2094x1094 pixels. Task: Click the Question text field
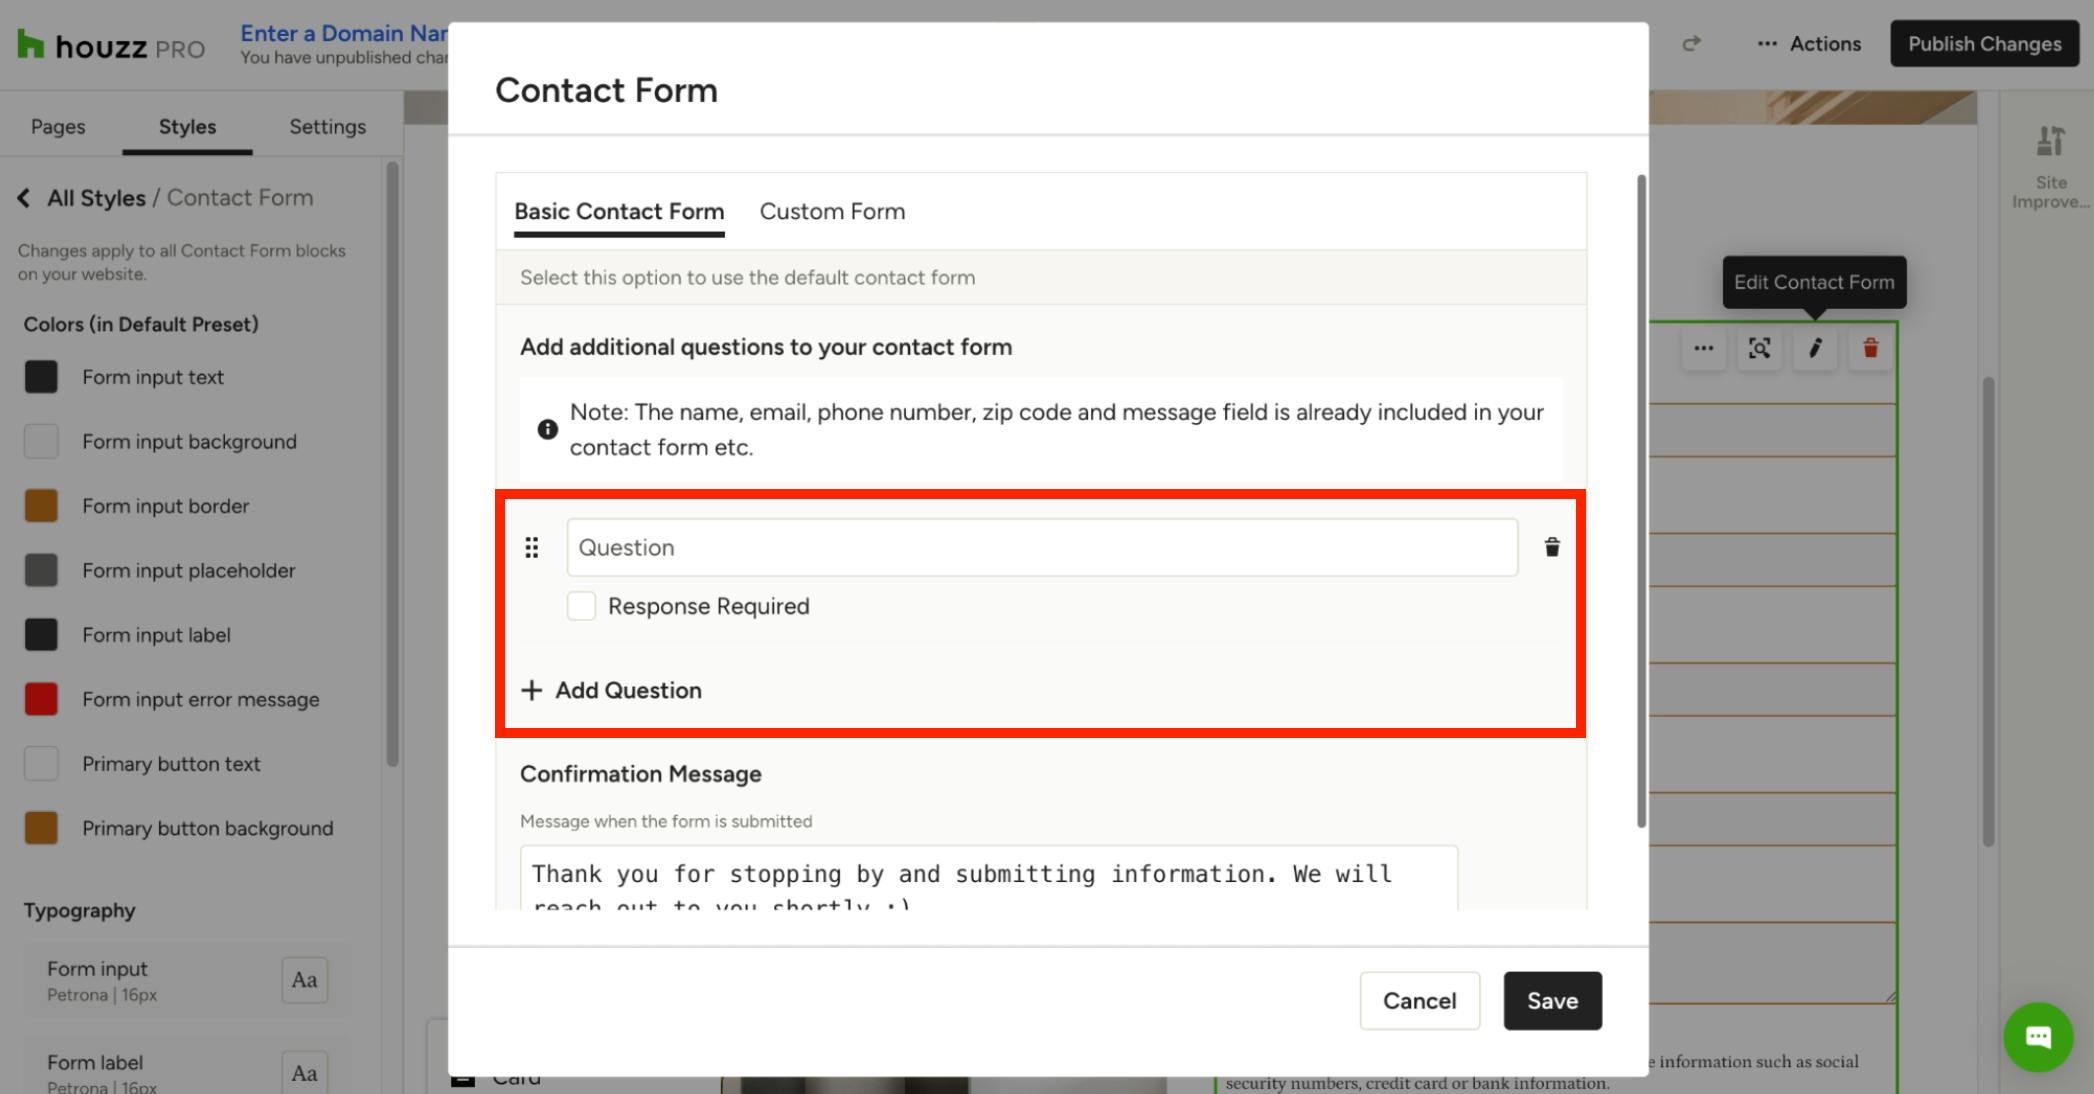(1042, 547)
